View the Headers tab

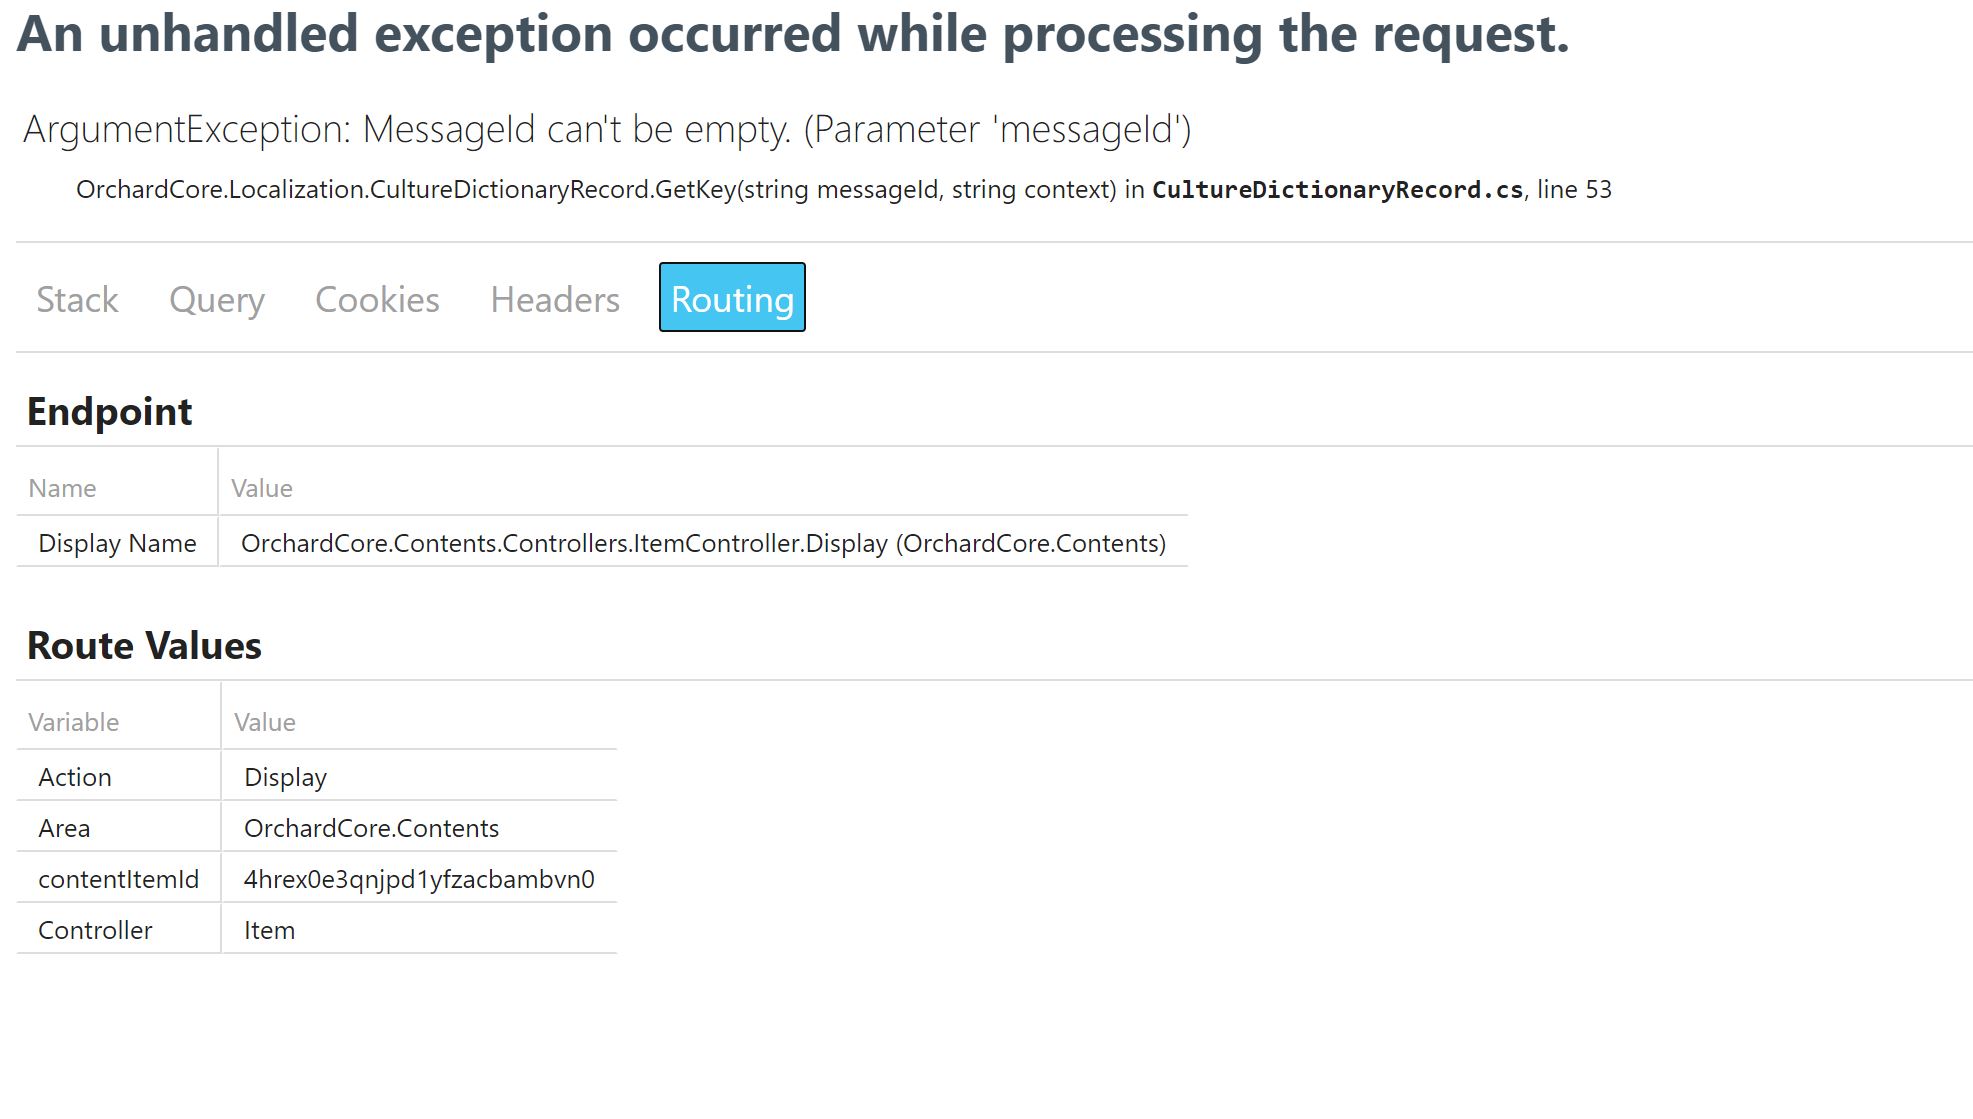point(554,298)
